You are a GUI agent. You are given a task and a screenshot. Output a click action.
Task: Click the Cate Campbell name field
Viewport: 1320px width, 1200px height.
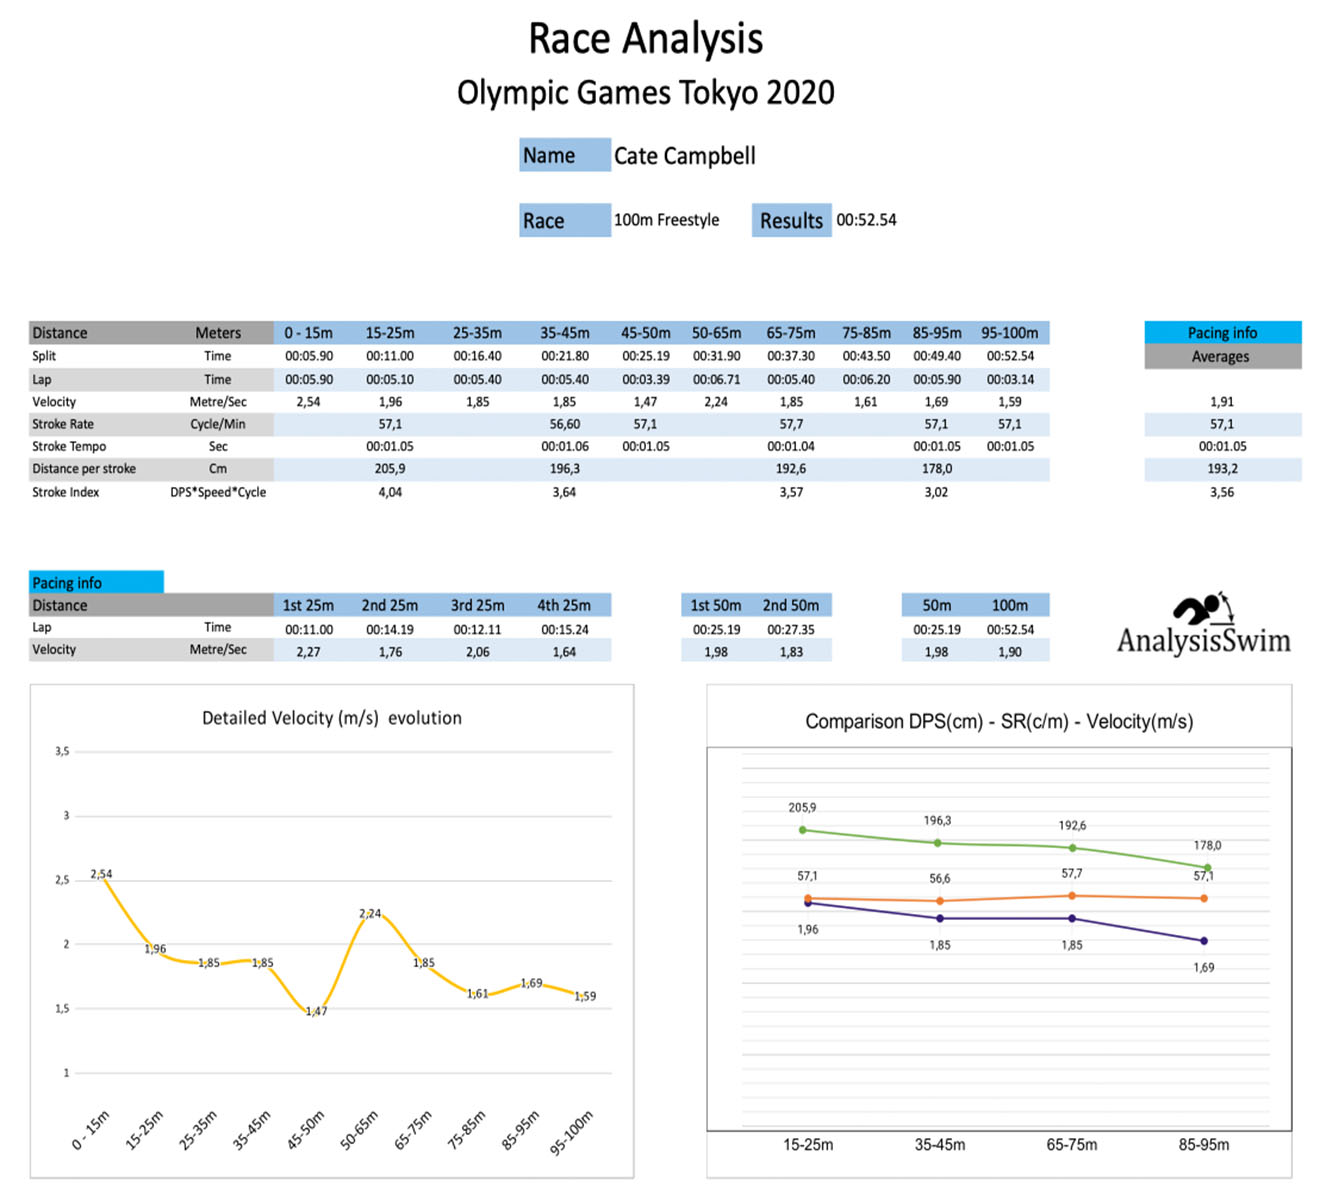684,156
